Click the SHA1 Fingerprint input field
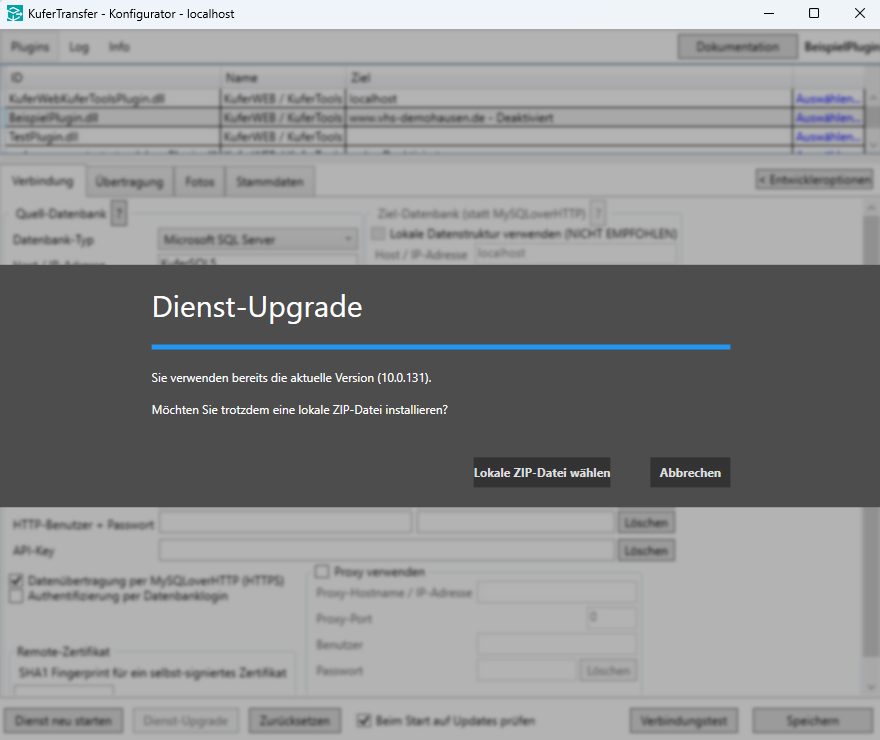This screenshot has height=740, width=880. coord(64,690)
